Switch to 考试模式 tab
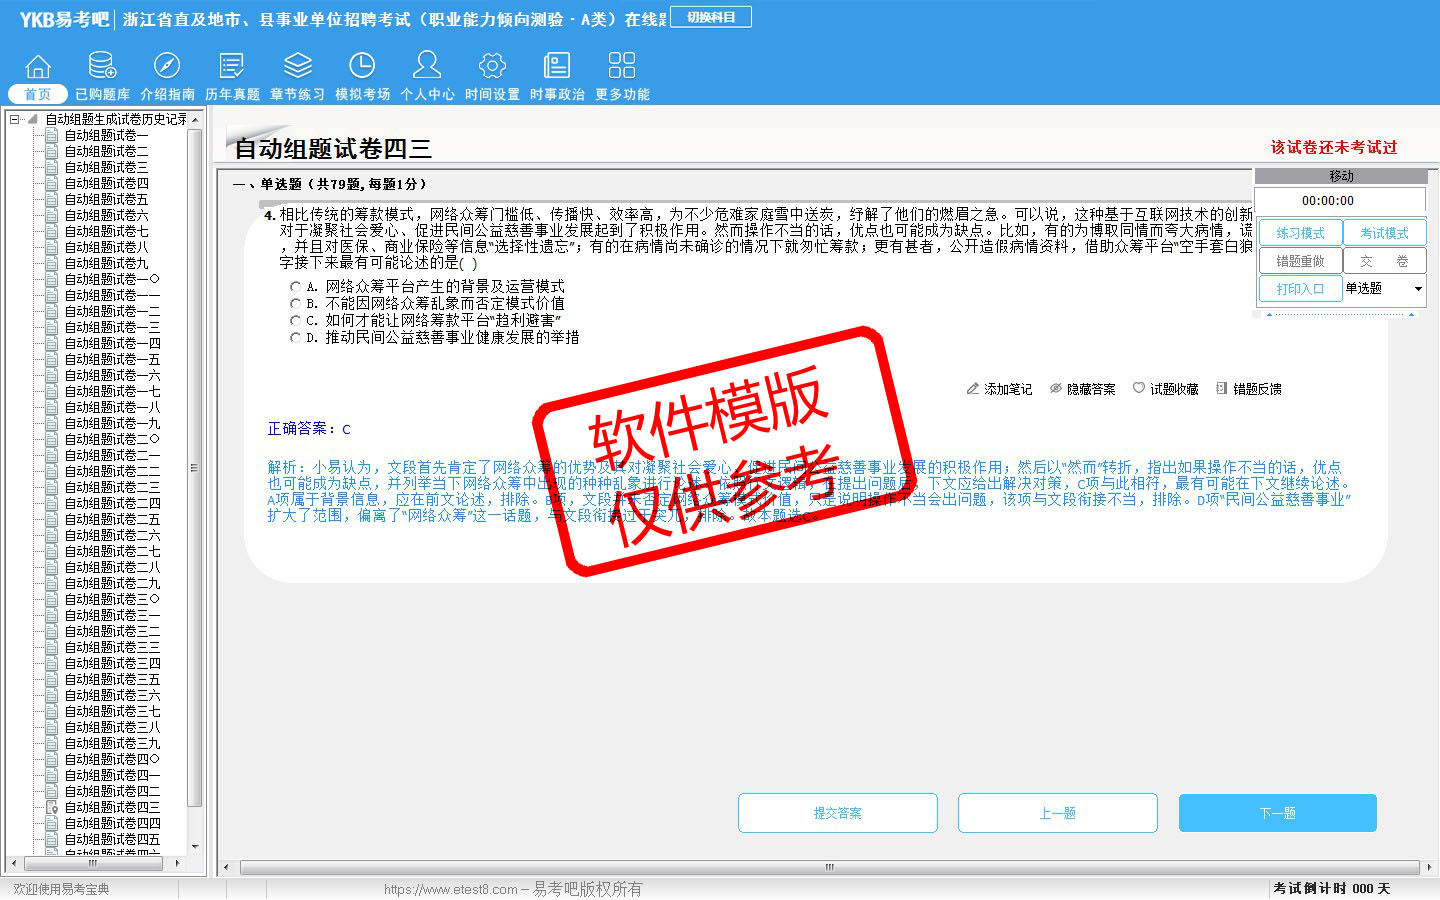 pyautogui.click(x=1384, y=233)
